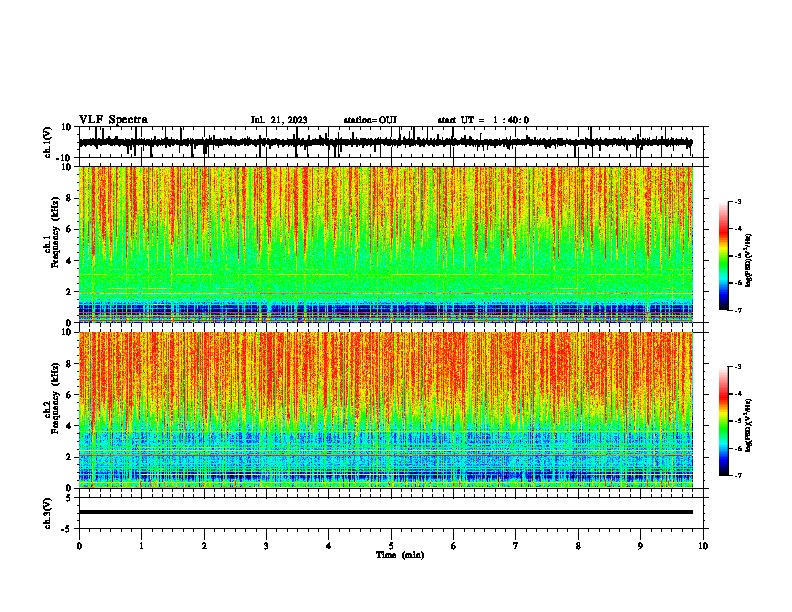Click time axis tick label "7"
Viewport: 792px width, 612px height.
coord(516,546)
